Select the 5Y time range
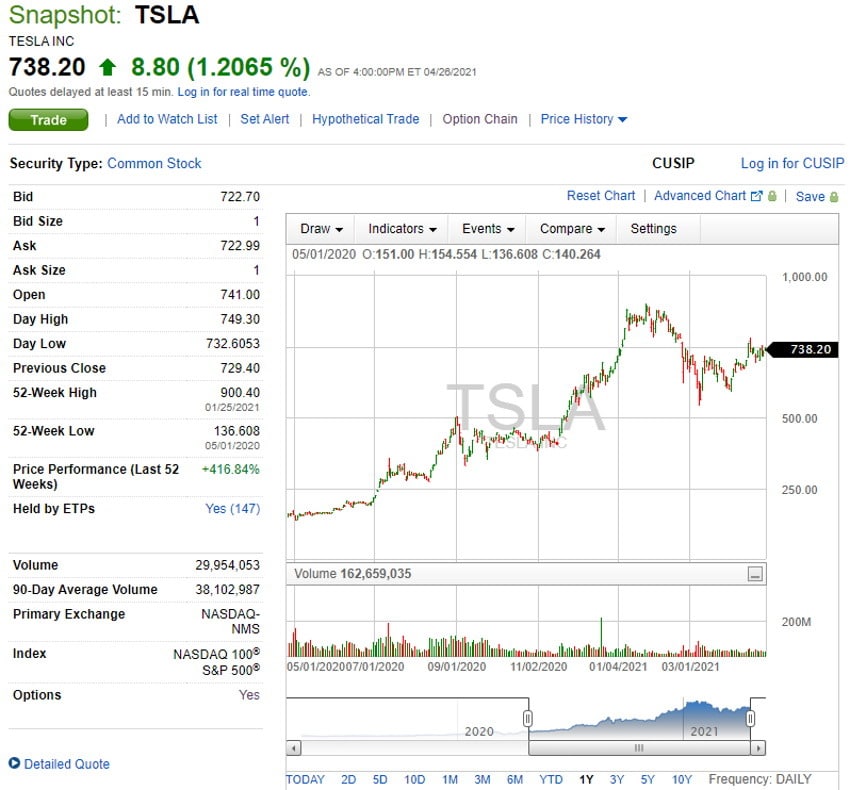850x790 pixels. [648, 779]
